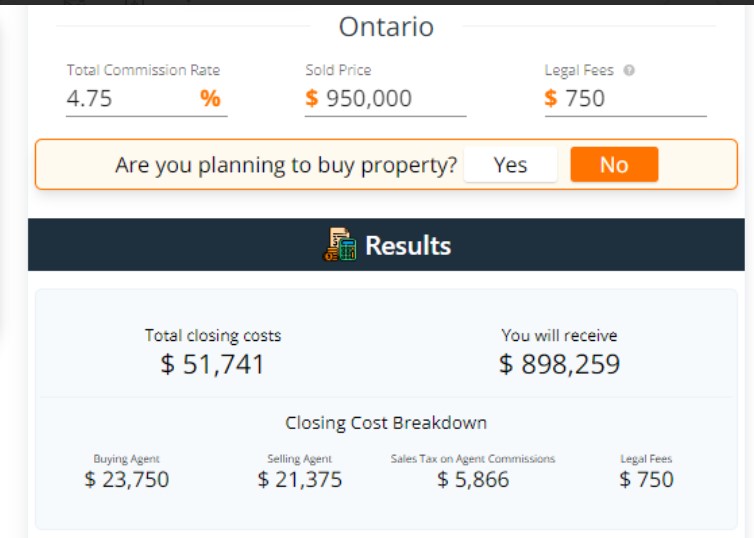Click the Are you planning to buy property question
Image resolution: width=754 pixels, height=538 pixels.
[285, 165]
